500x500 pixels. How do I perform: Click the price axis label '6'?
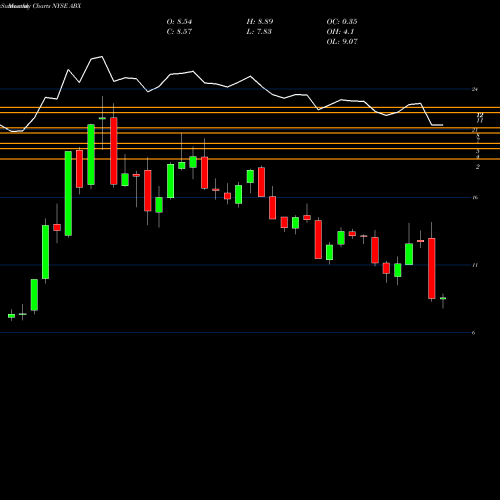coord(473,333)
